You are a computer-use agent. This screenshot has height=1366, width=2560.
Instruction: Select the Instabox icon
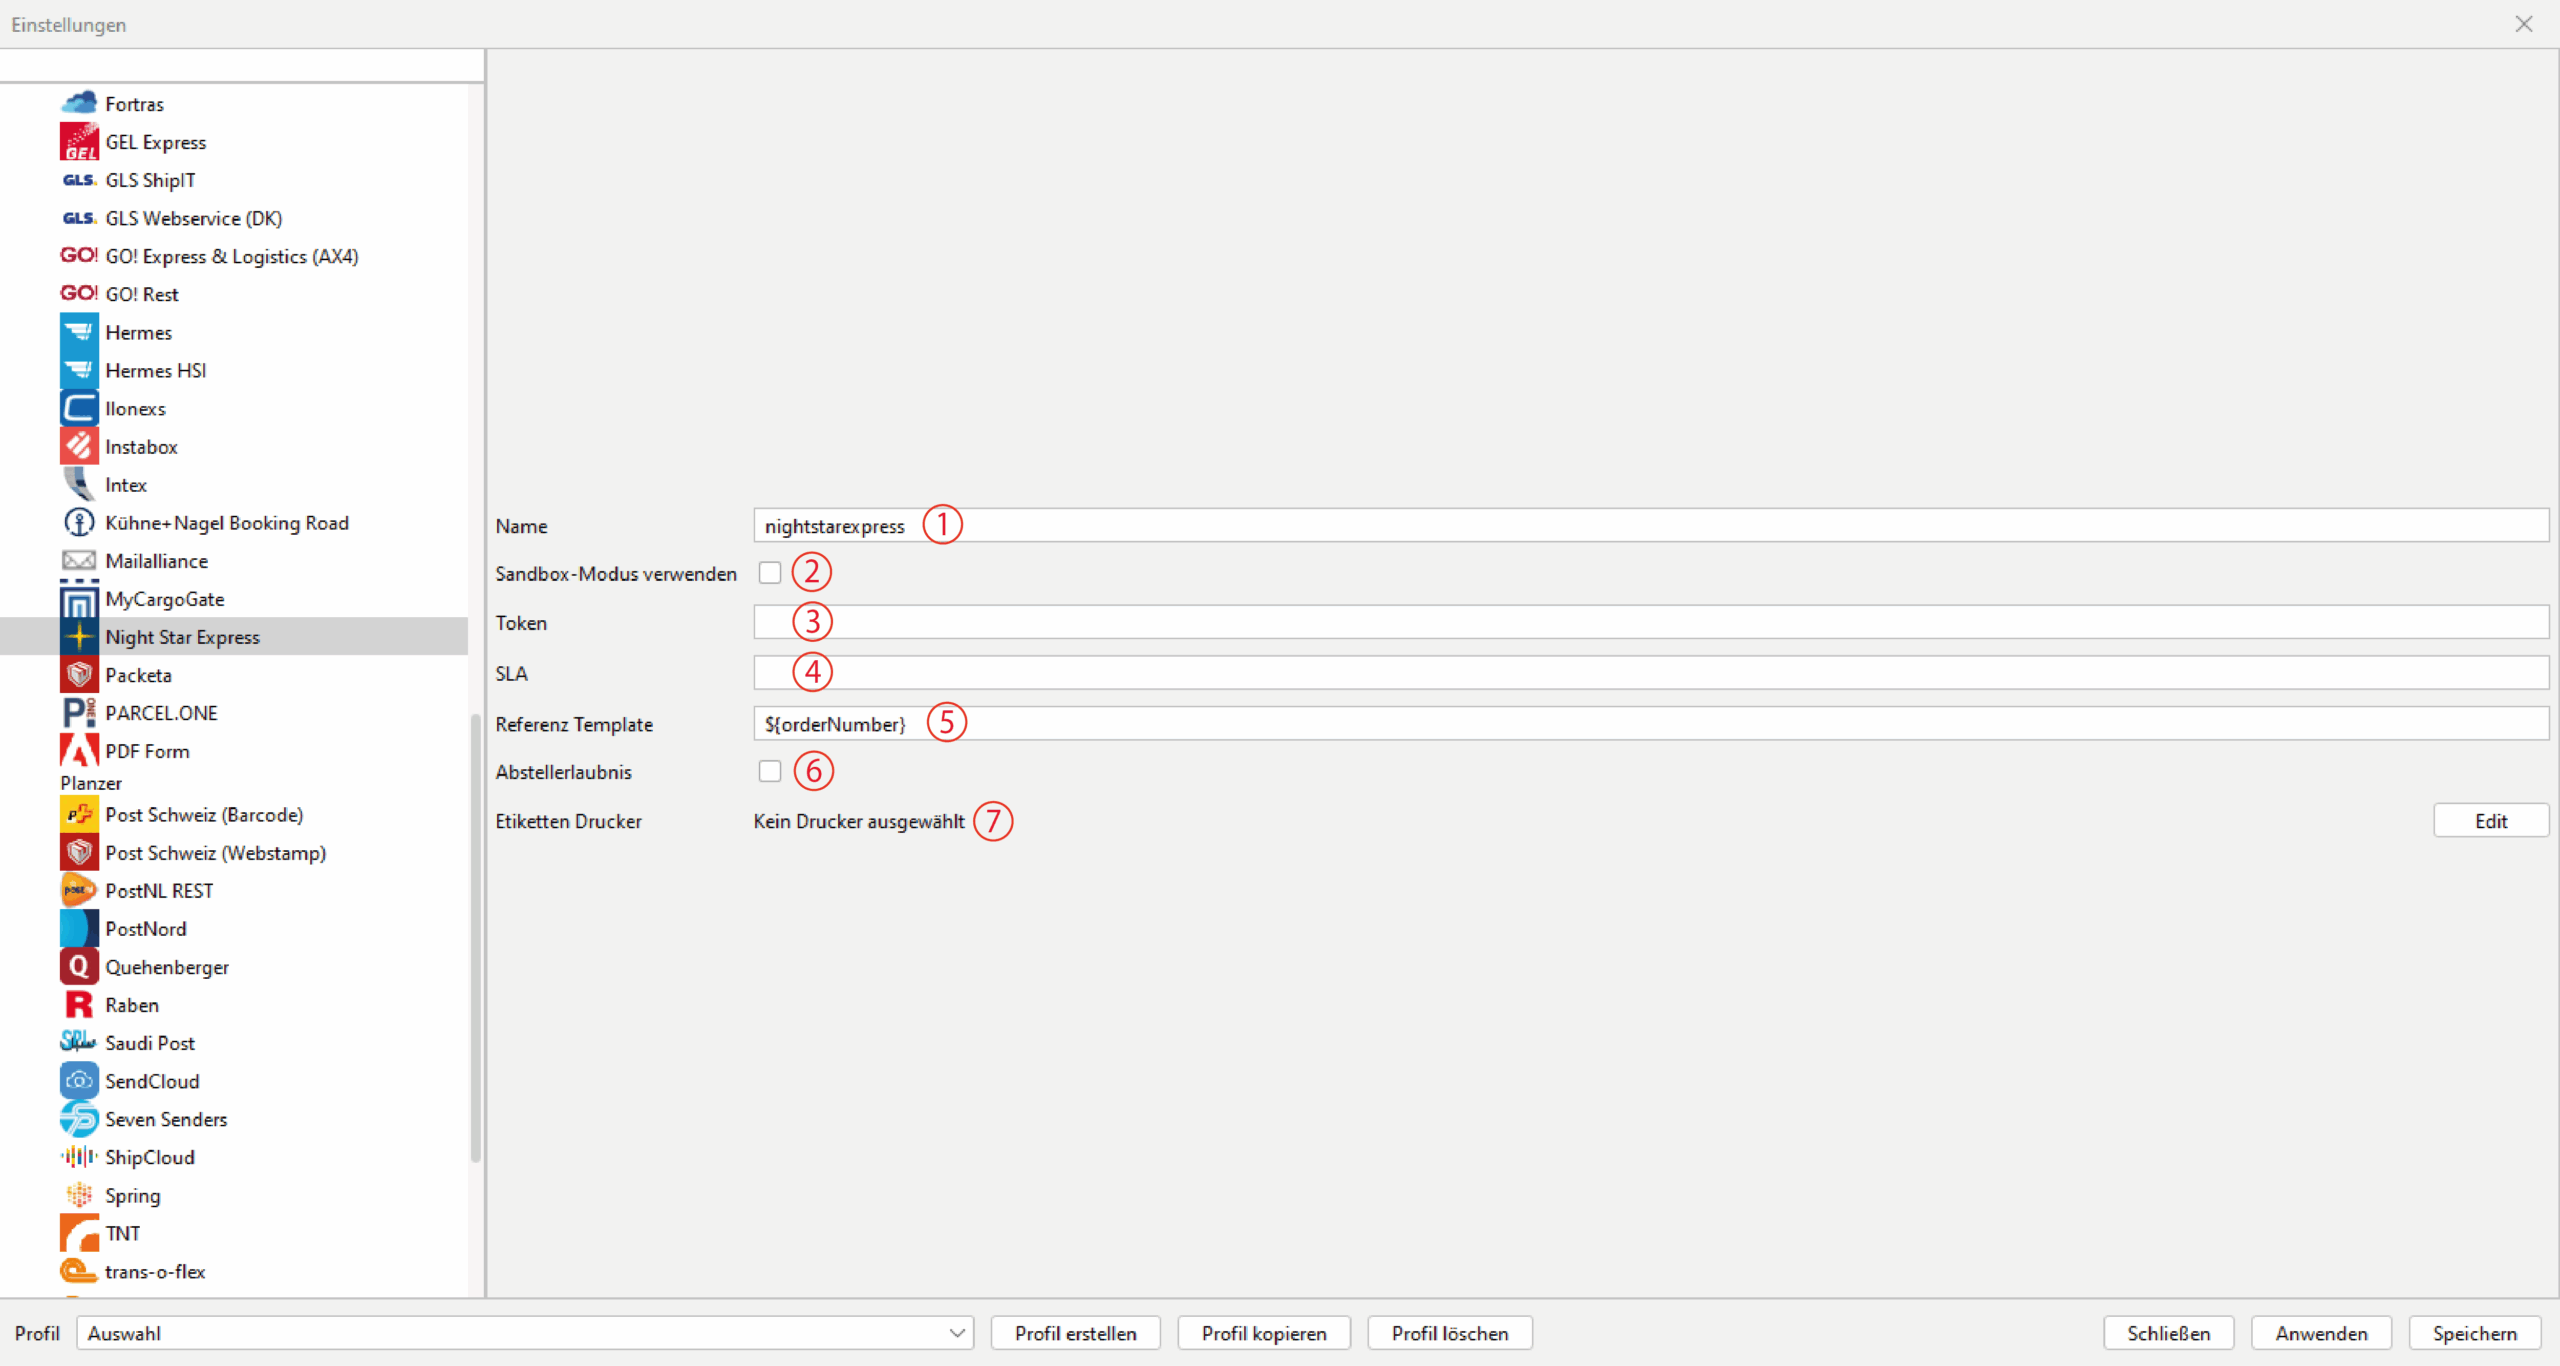click(x=79, y=446)
